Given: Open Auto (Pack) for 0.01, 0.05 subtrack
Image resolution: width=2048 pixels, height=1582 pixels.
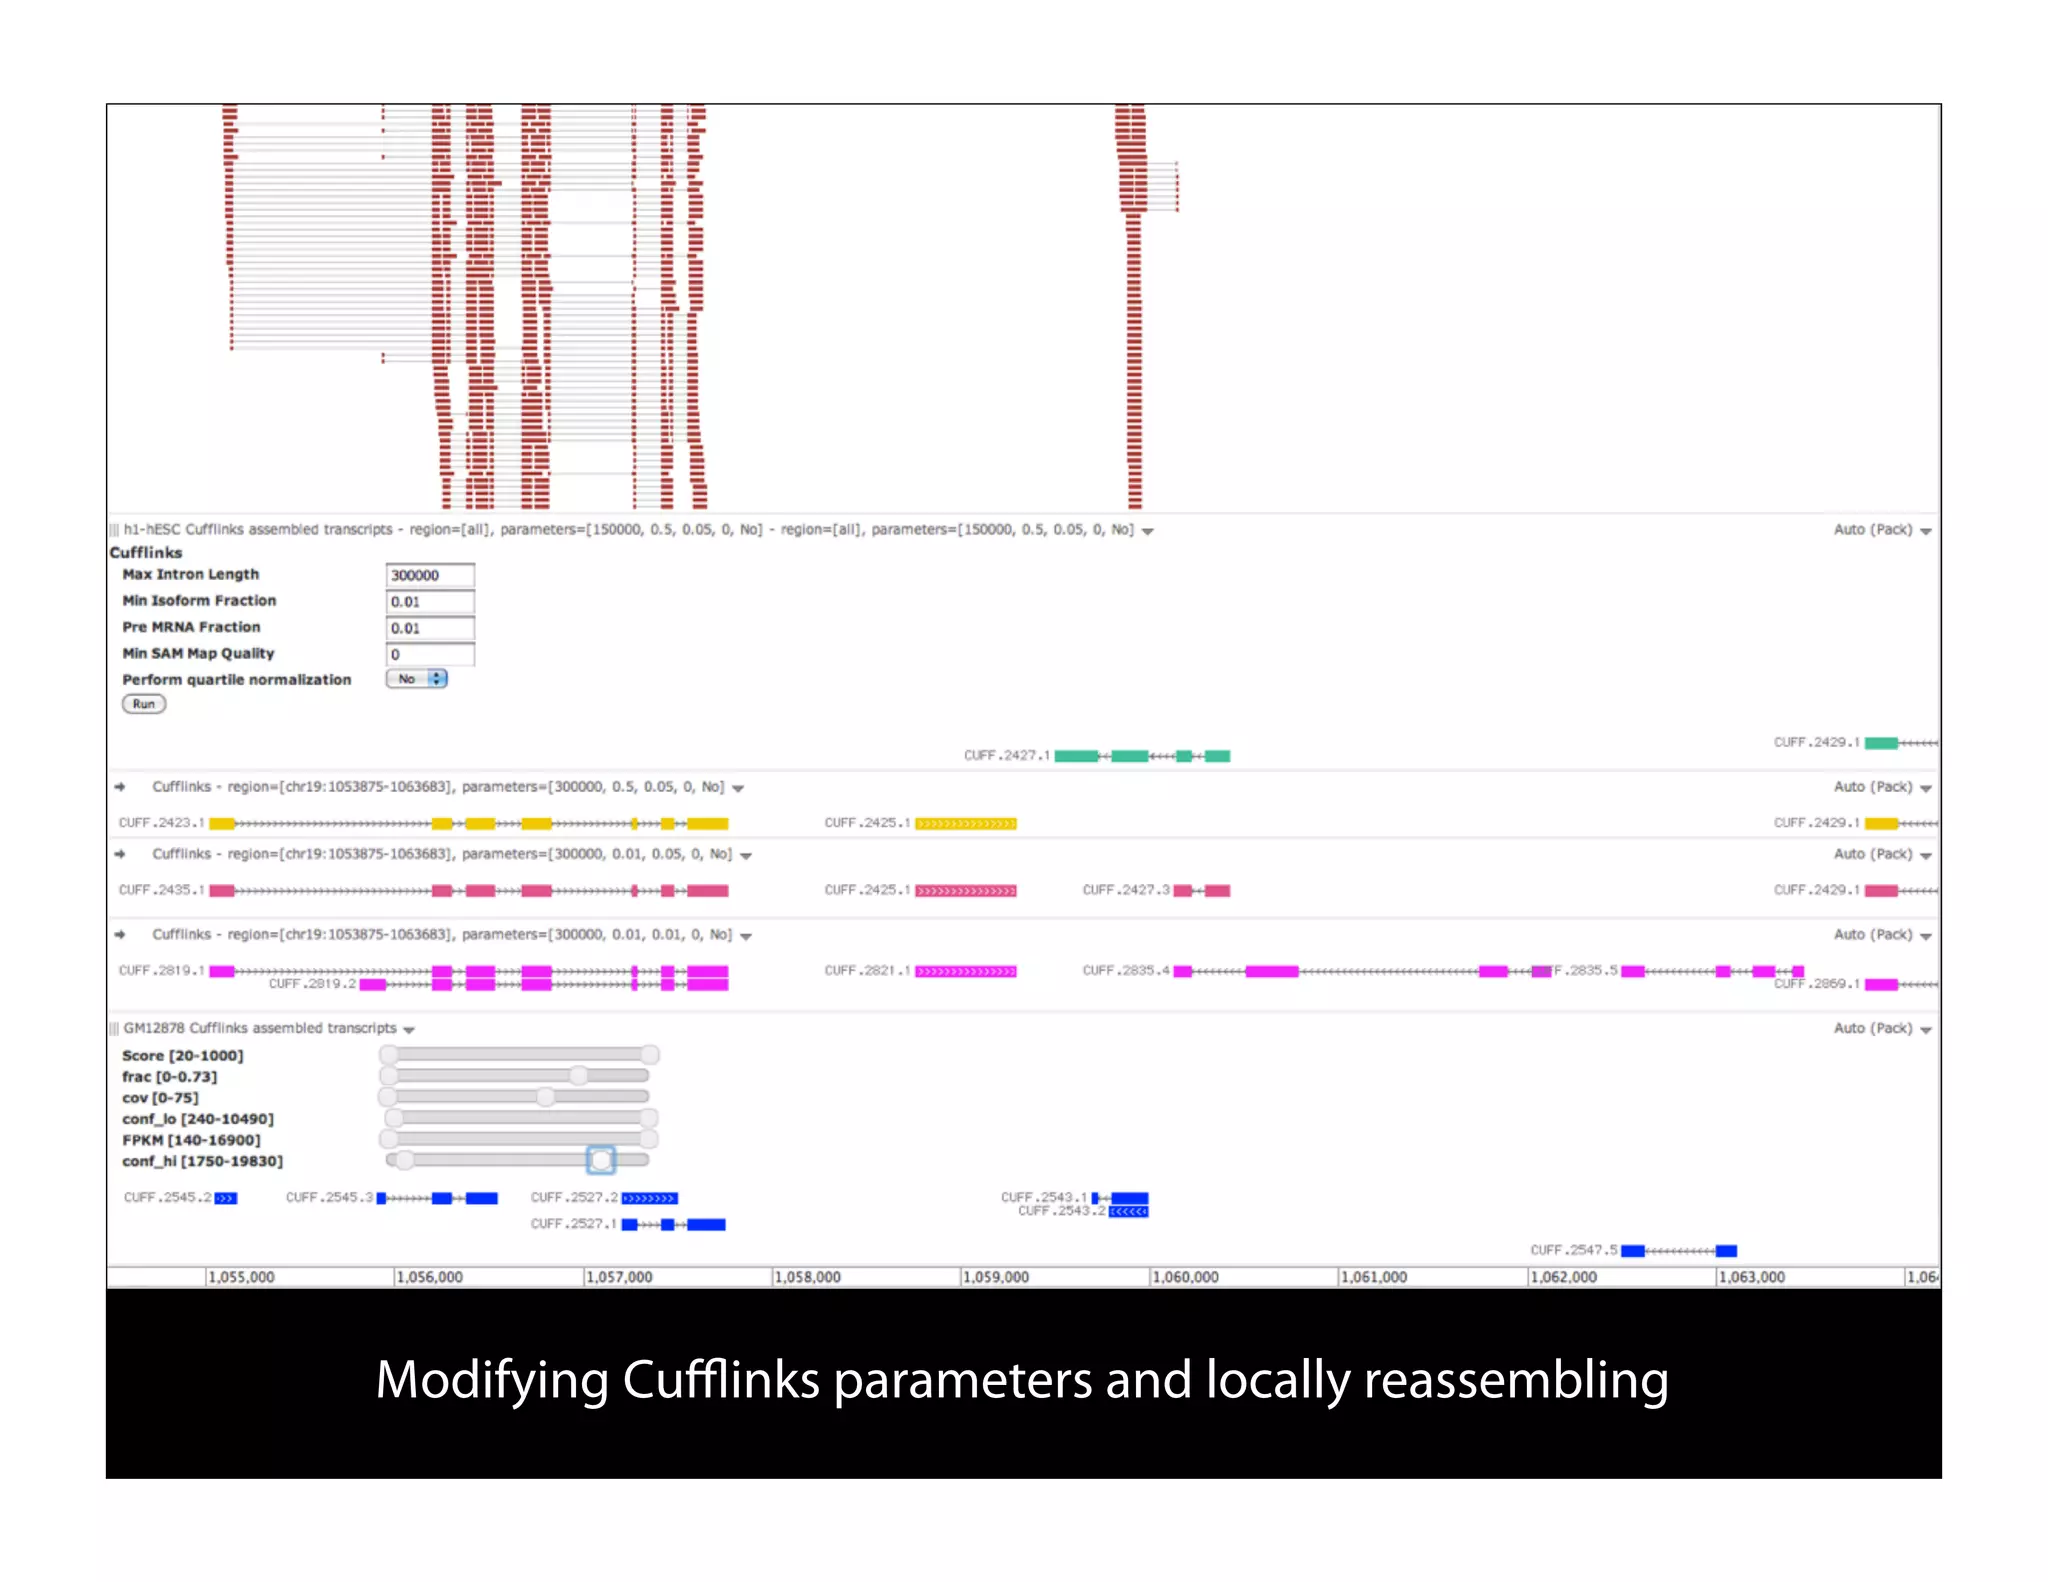Looking at the screenshot, I should (x=1882, y=854).
